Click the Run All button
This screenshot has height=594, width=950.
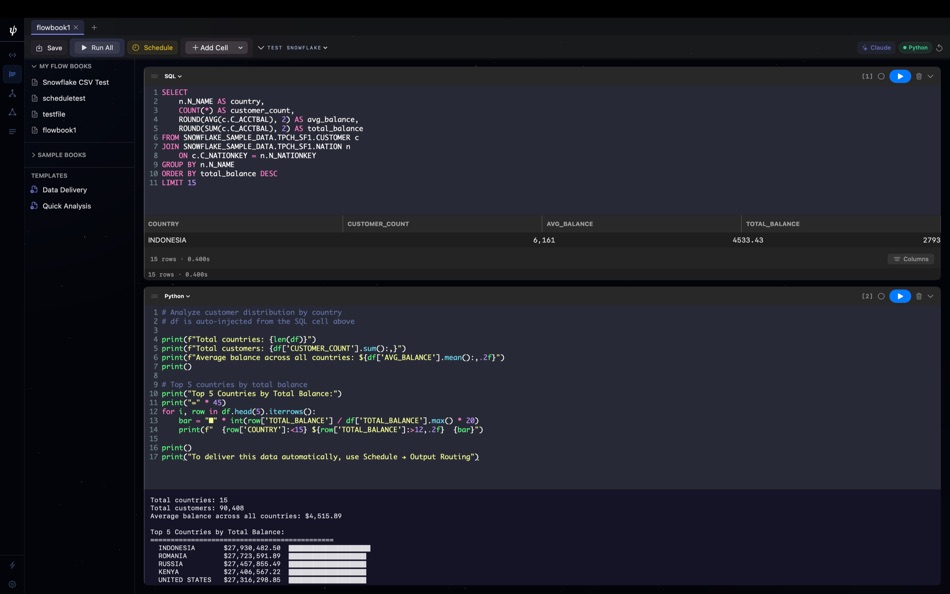click(97, 47)
